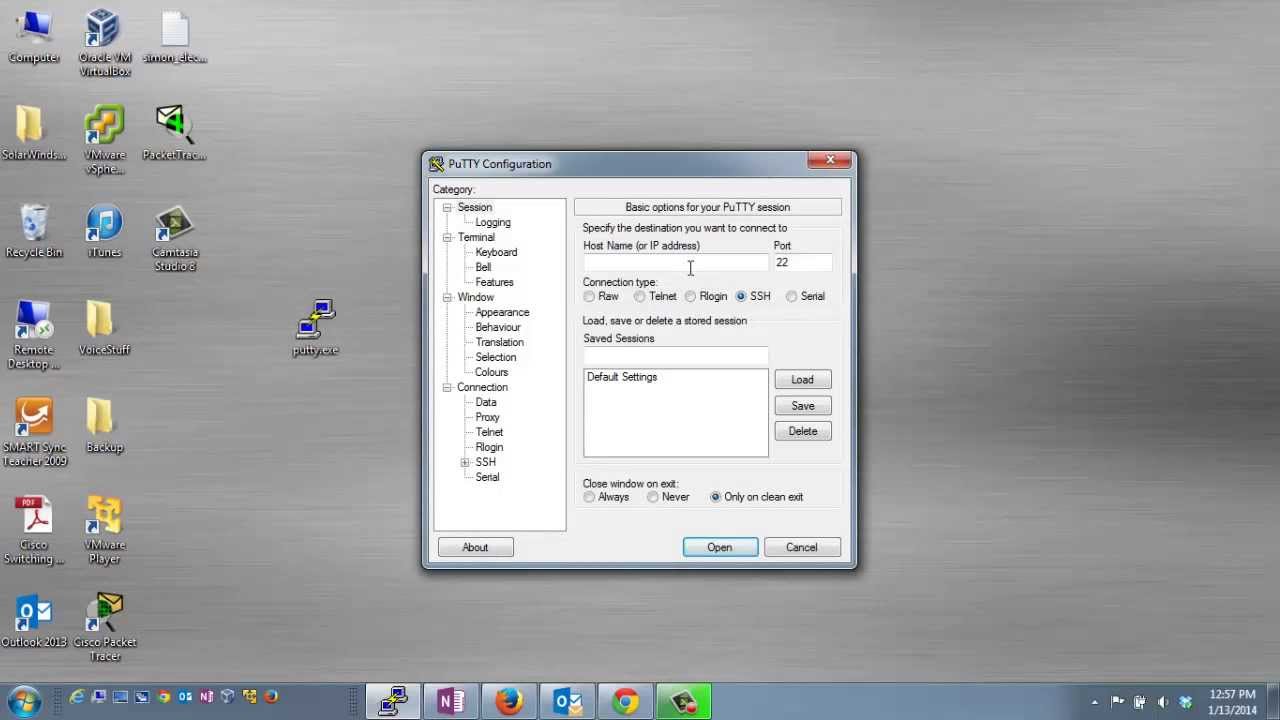Screen dimensions: 1280x720
Task: Click the Delete session button
Action: point(803,431)
